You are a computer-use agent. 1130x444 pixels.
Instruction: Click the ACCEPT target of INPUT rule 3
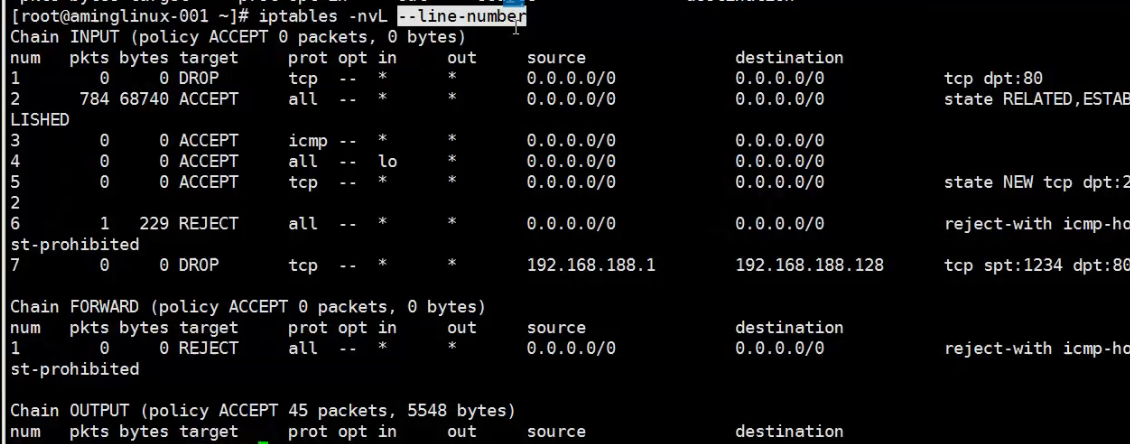click(x=209, y=141)
